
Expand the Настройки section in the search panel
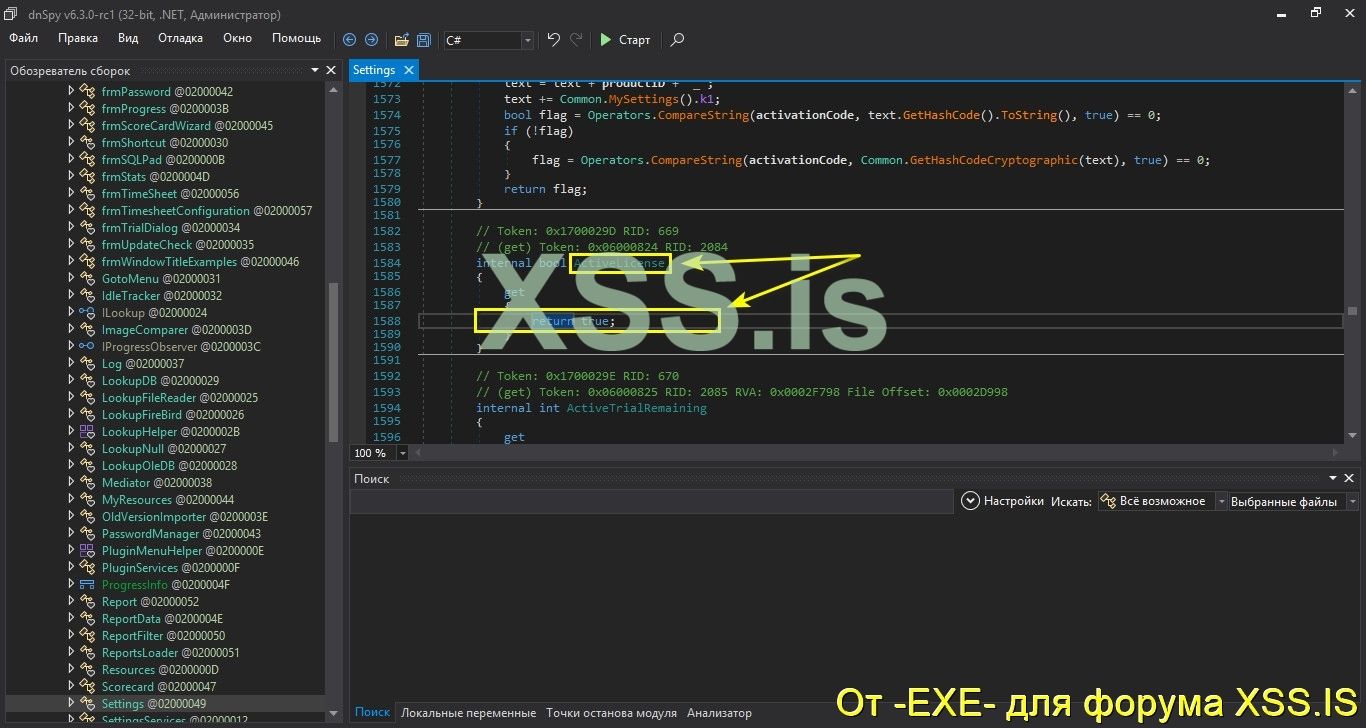[x=970, y=501]
